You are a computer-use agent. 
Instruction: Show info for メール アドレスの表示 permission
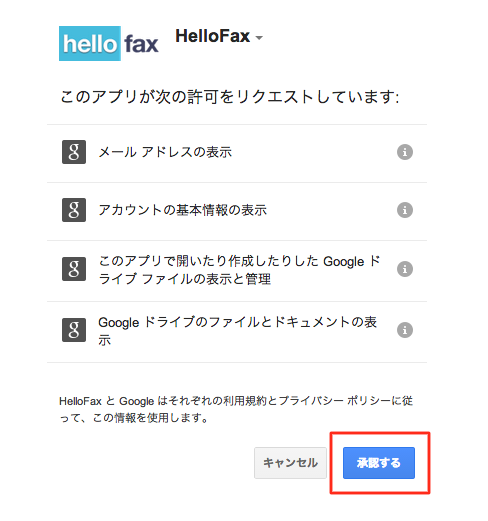point(405,152)
